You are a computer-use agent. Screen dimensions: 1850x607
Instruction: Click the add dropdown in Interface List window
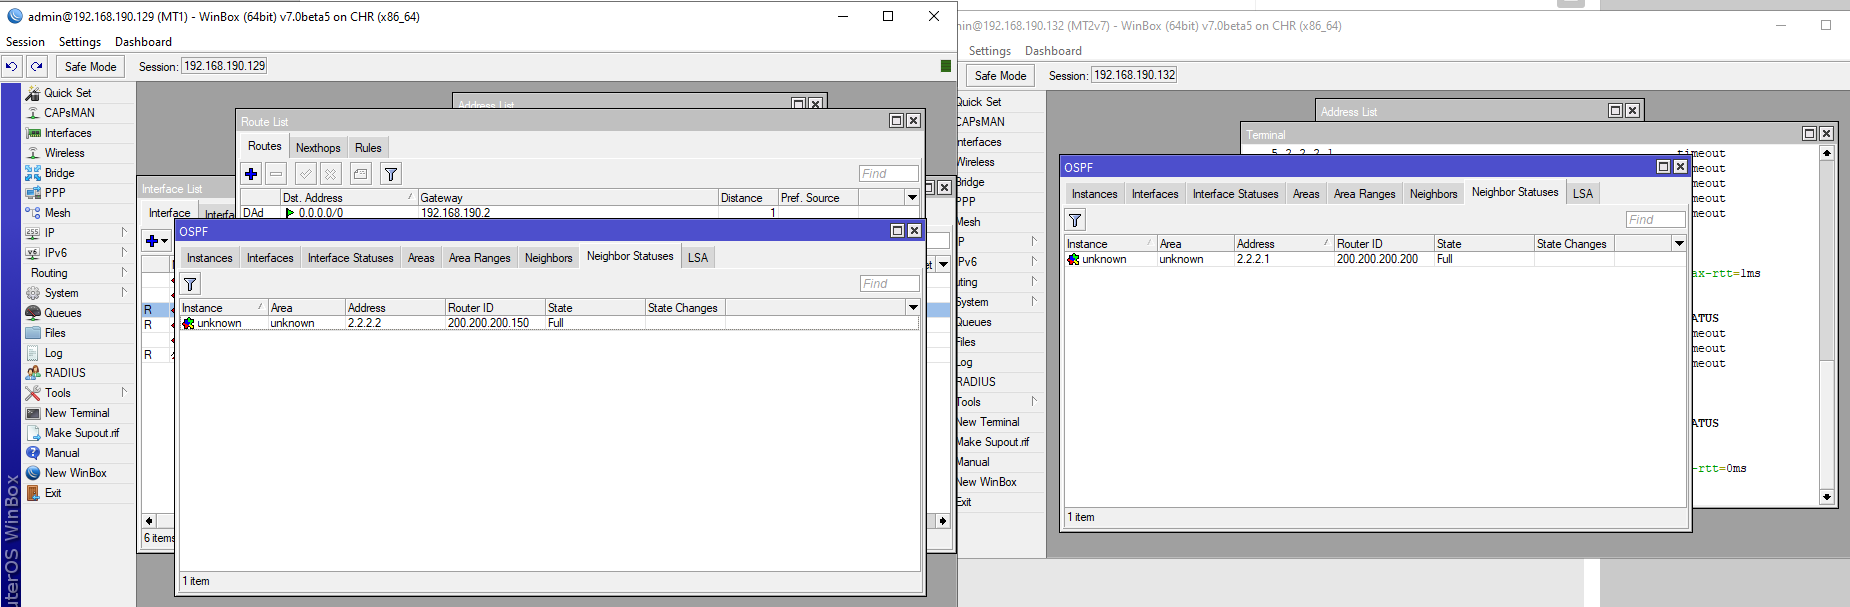(156, 241)
